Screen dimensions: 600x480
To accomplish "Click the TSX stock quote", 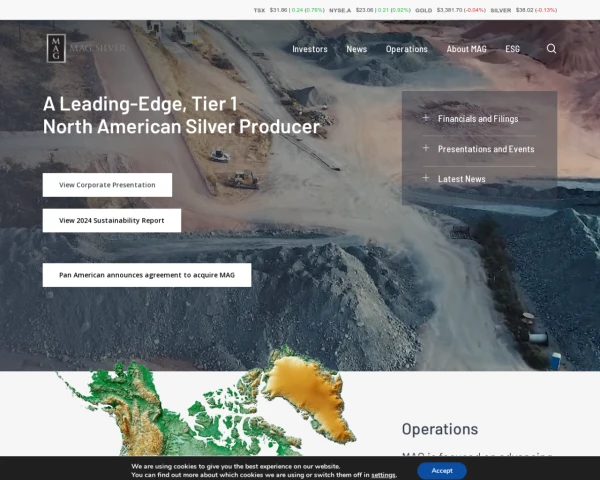I will pos(289,10).
